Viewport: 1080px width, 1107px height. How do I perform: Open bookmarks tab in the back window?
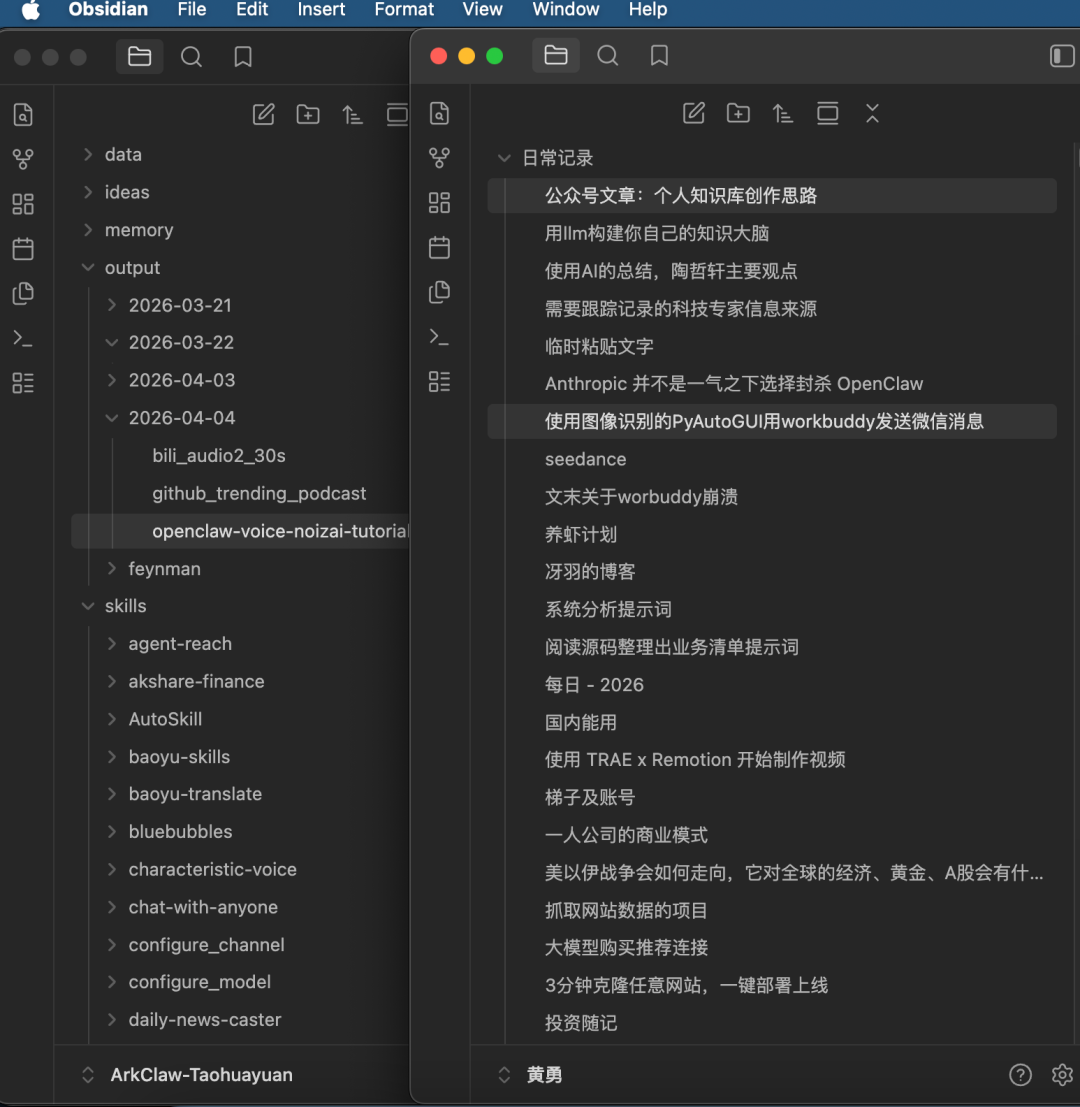click(243, 56)
